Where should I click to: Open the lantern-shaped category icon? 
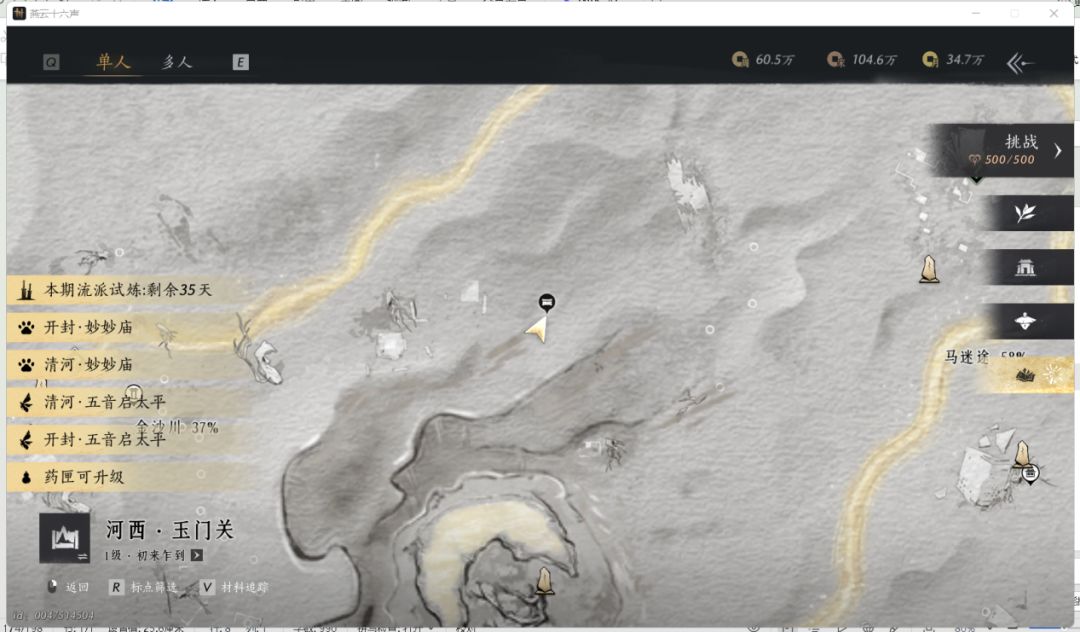pos(1025,321)
